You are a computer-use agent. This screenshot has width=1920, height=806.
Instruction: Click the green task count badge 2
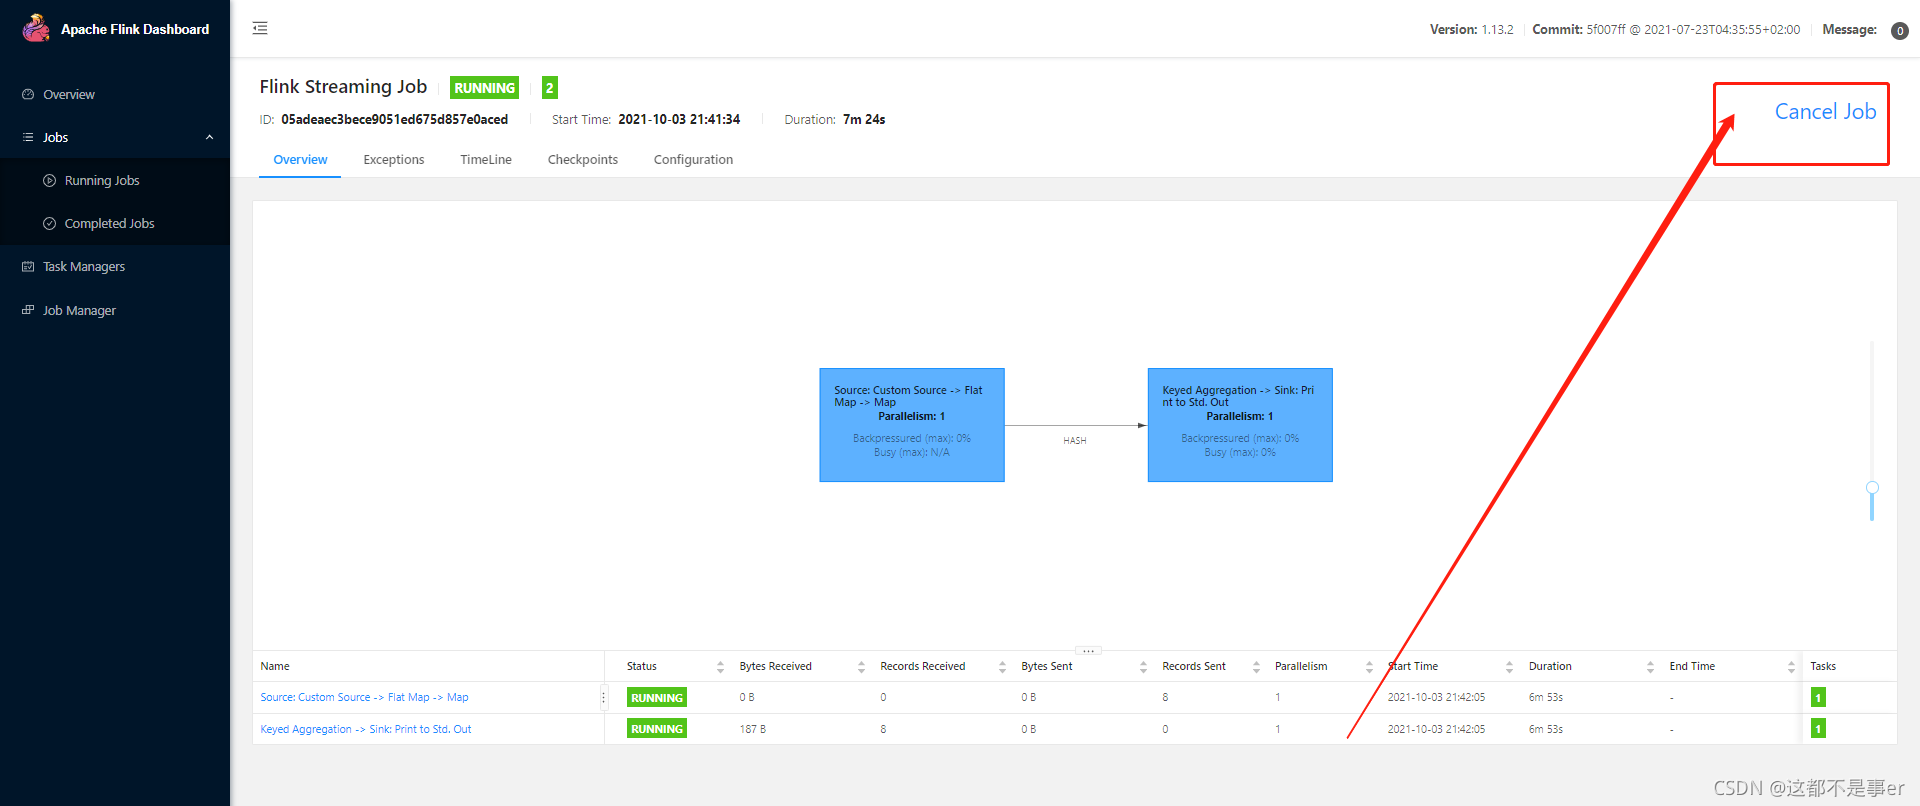click(x=549, y=88)
